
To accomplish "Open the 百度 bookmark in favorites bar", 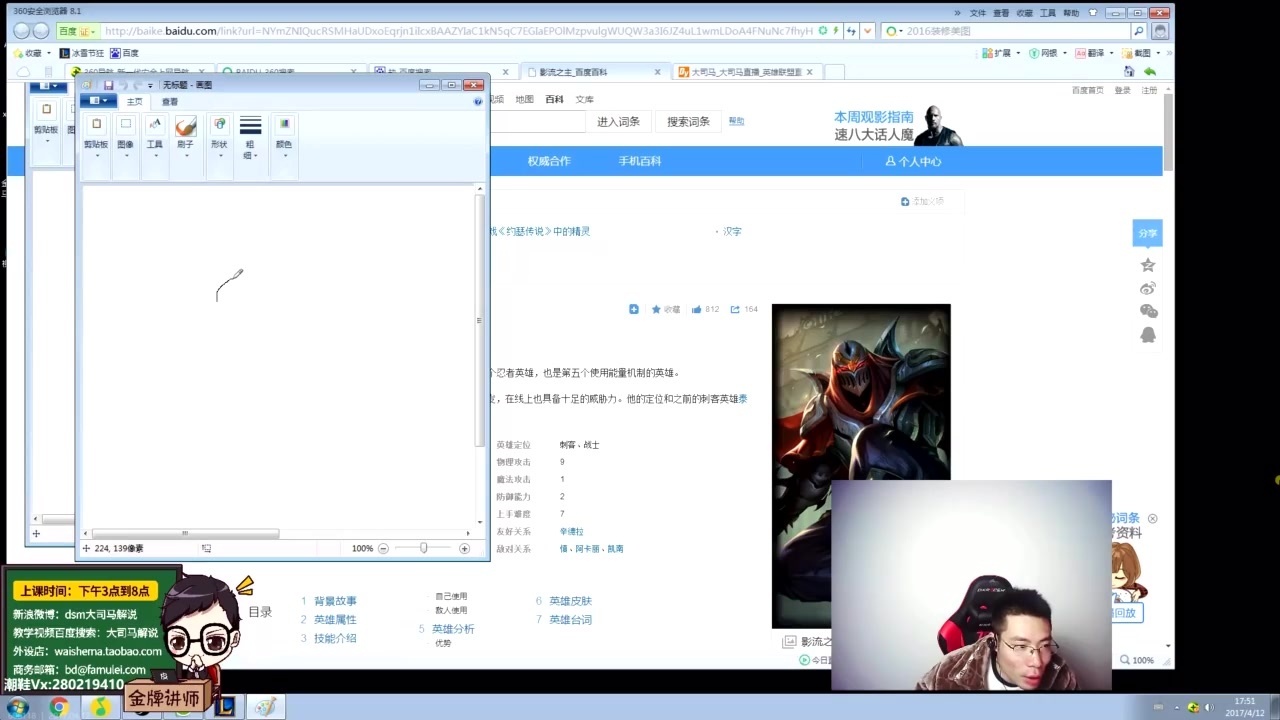I will point(125,53).
